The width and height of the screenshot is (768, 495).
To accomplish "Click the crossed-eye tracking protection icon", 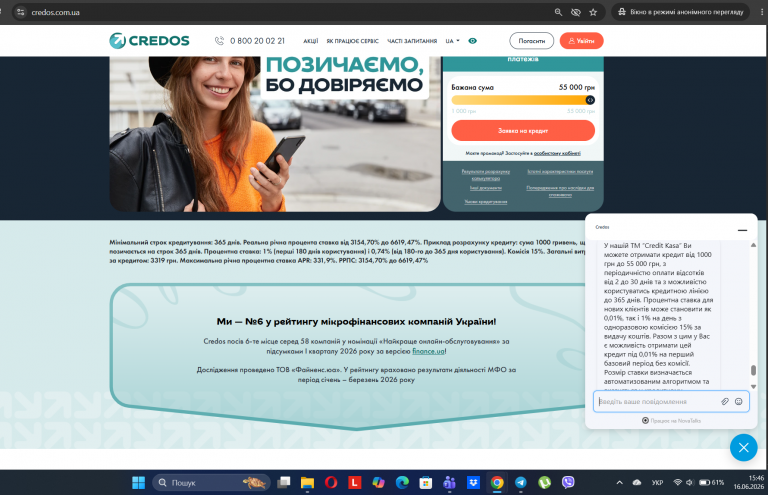I will 576,12.
